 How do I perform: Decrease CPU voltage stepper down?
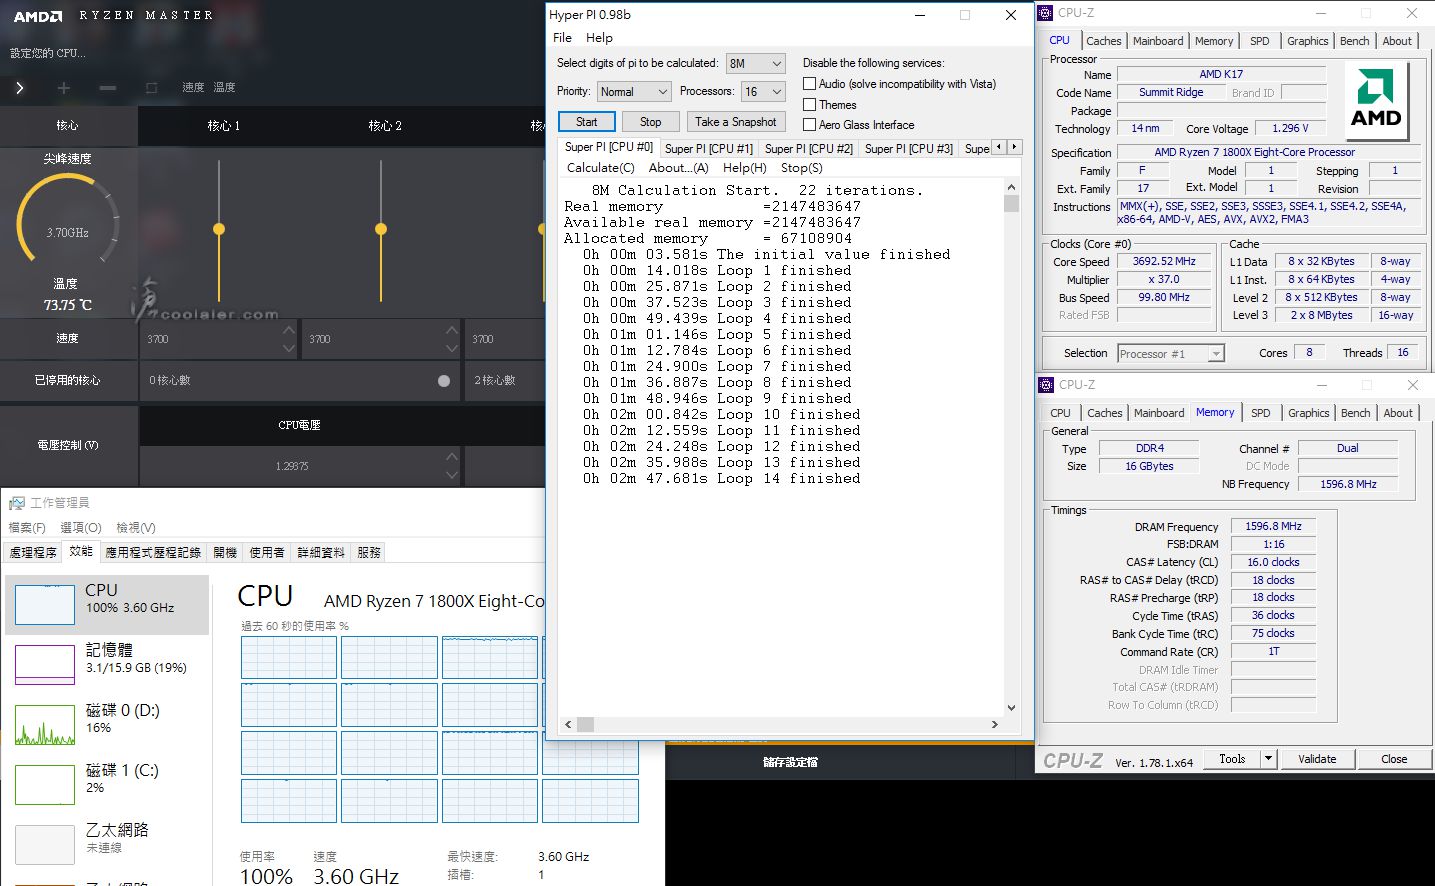pos(452,475)
